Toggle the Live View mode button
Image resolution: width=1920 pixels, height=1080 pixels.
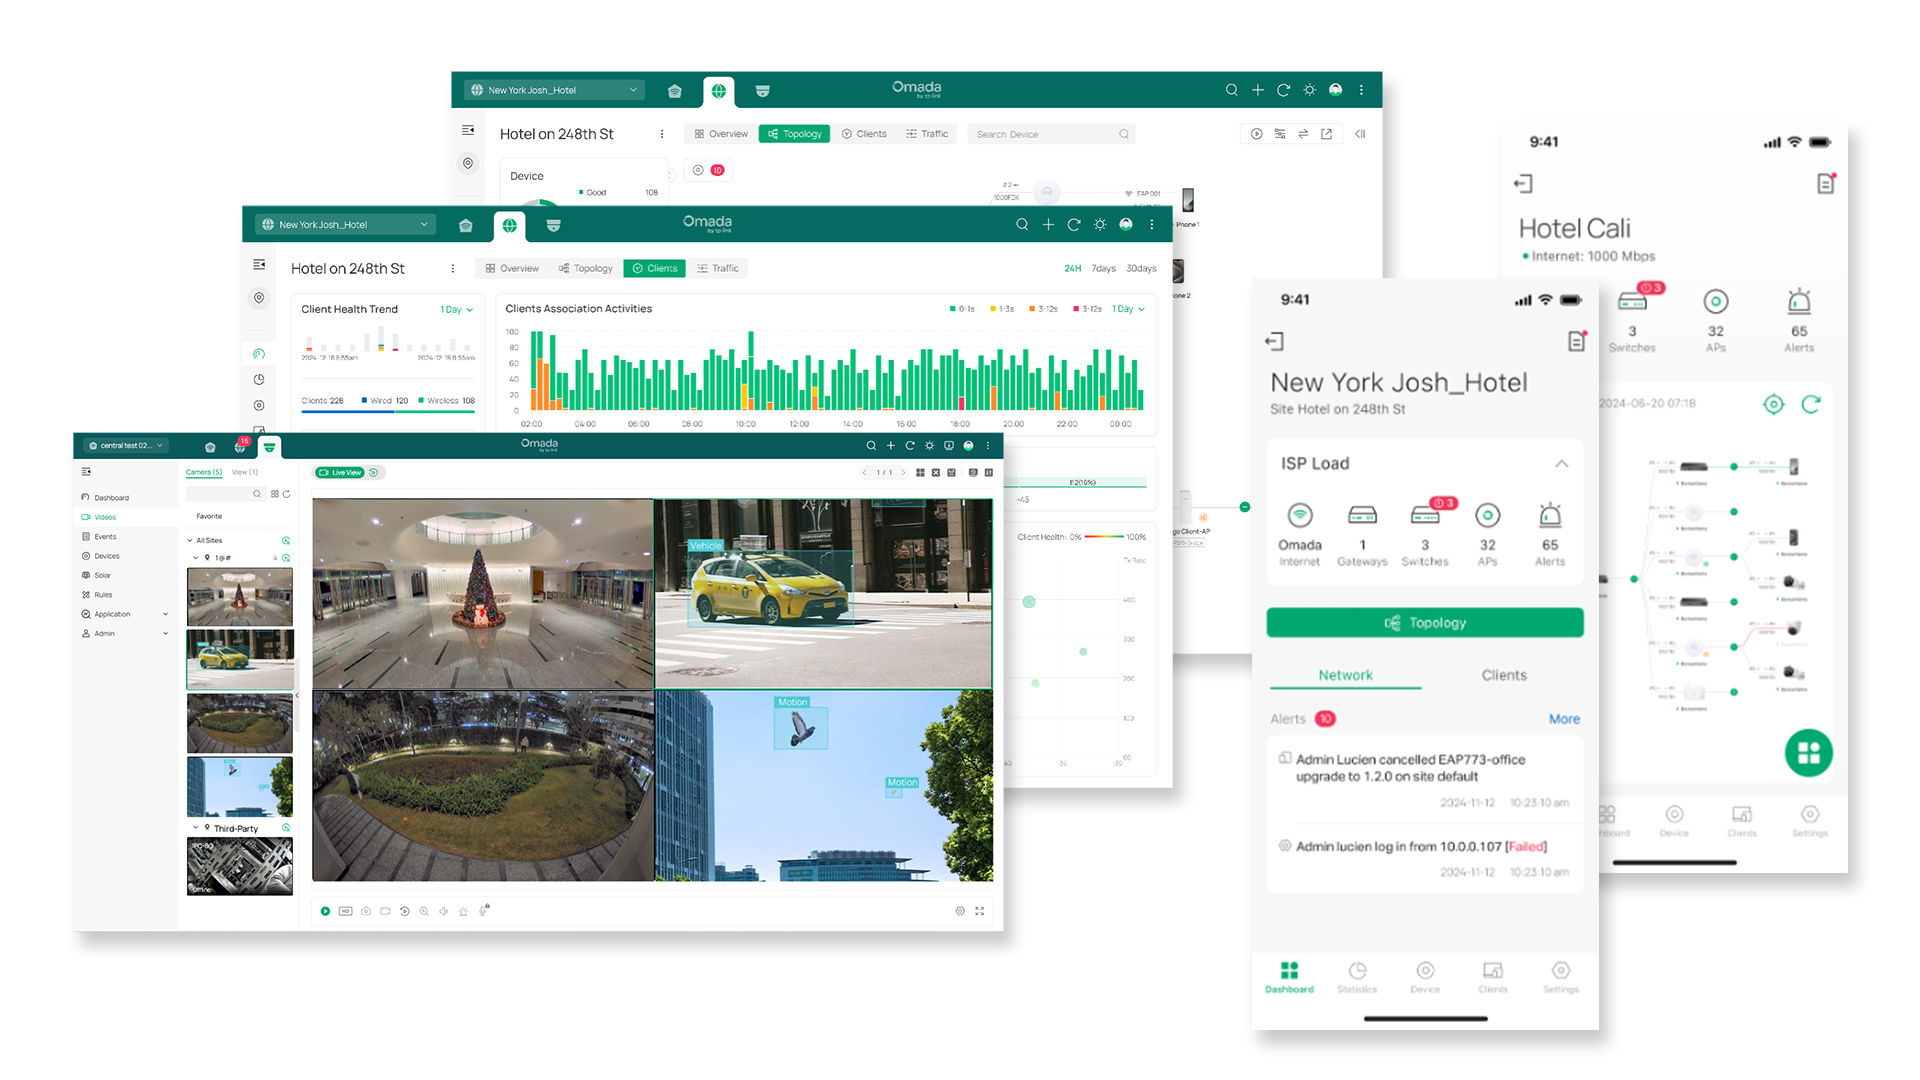pyautogui.click(x=340, y=473)
